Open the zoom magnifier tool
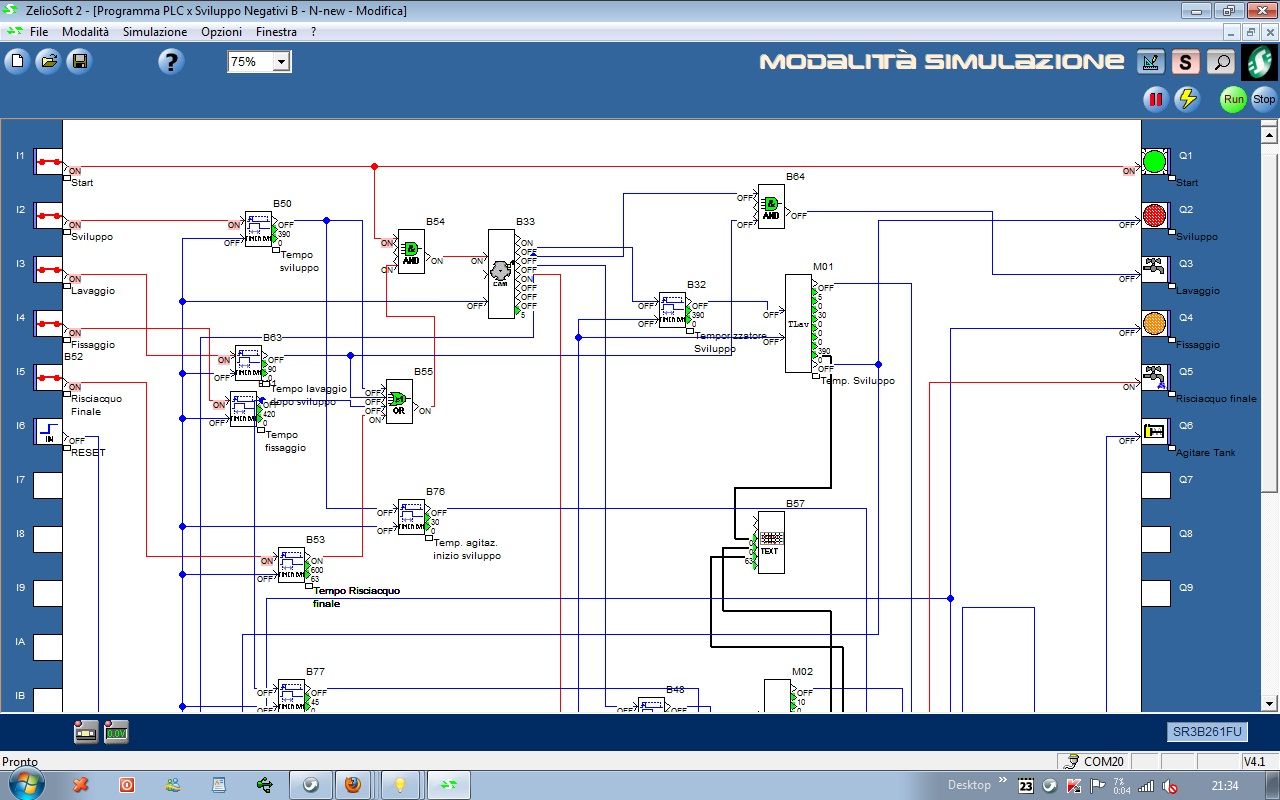Viewport: 1280px width, 800px height. [1221, 61]
